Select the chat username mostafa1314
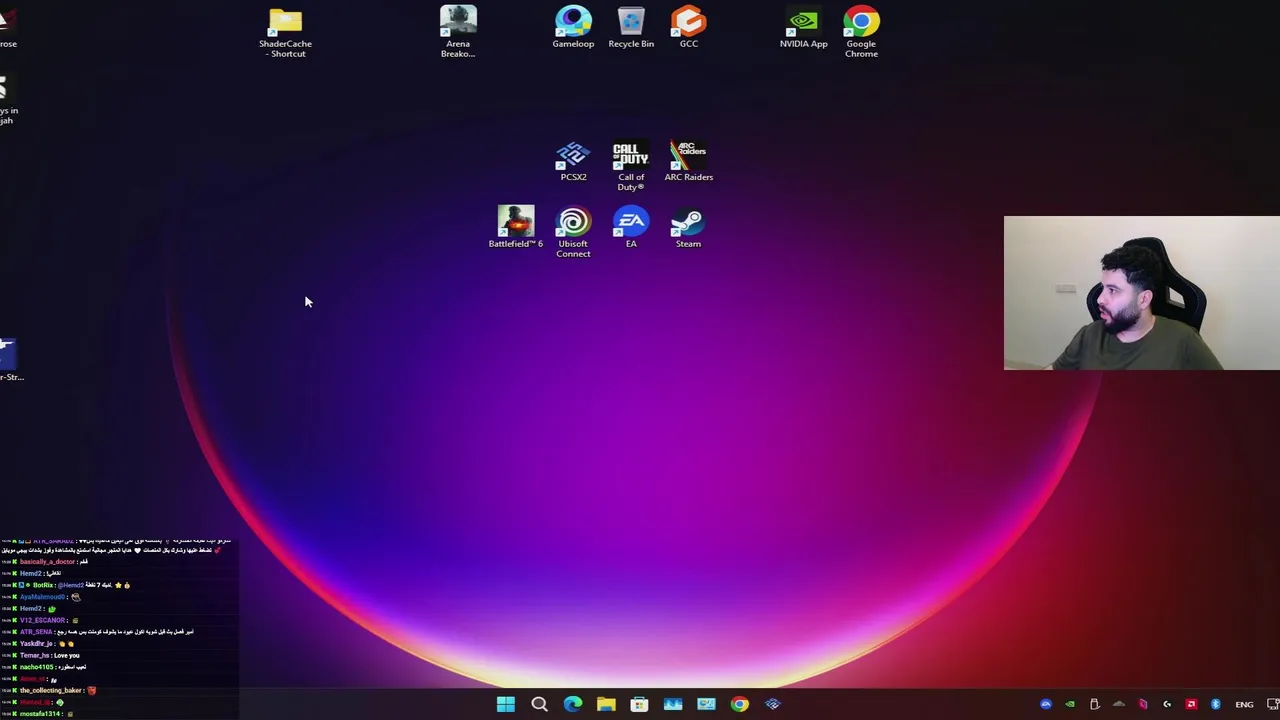The height and width of the screenshot is (720, 1280). [40, 714]
